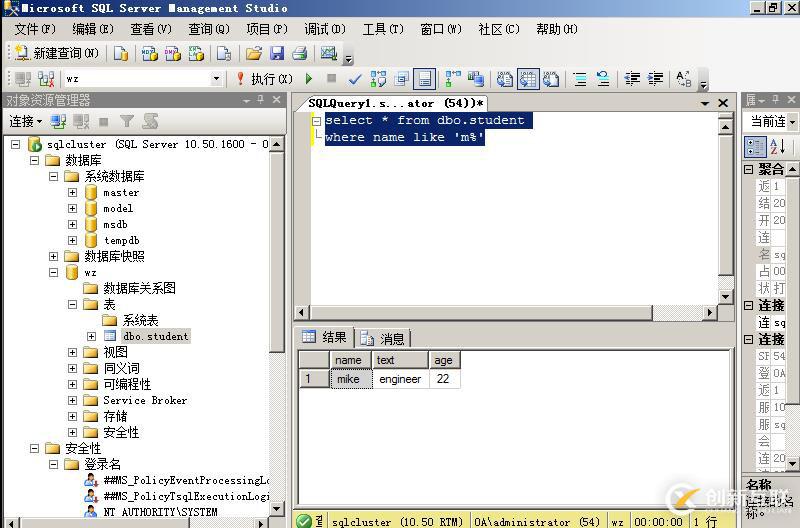The height and width of the screenshot is (528, 800).
Task: Collapse the sqlcluster server node
Action: pyautogui.click(x=15, y=144)
